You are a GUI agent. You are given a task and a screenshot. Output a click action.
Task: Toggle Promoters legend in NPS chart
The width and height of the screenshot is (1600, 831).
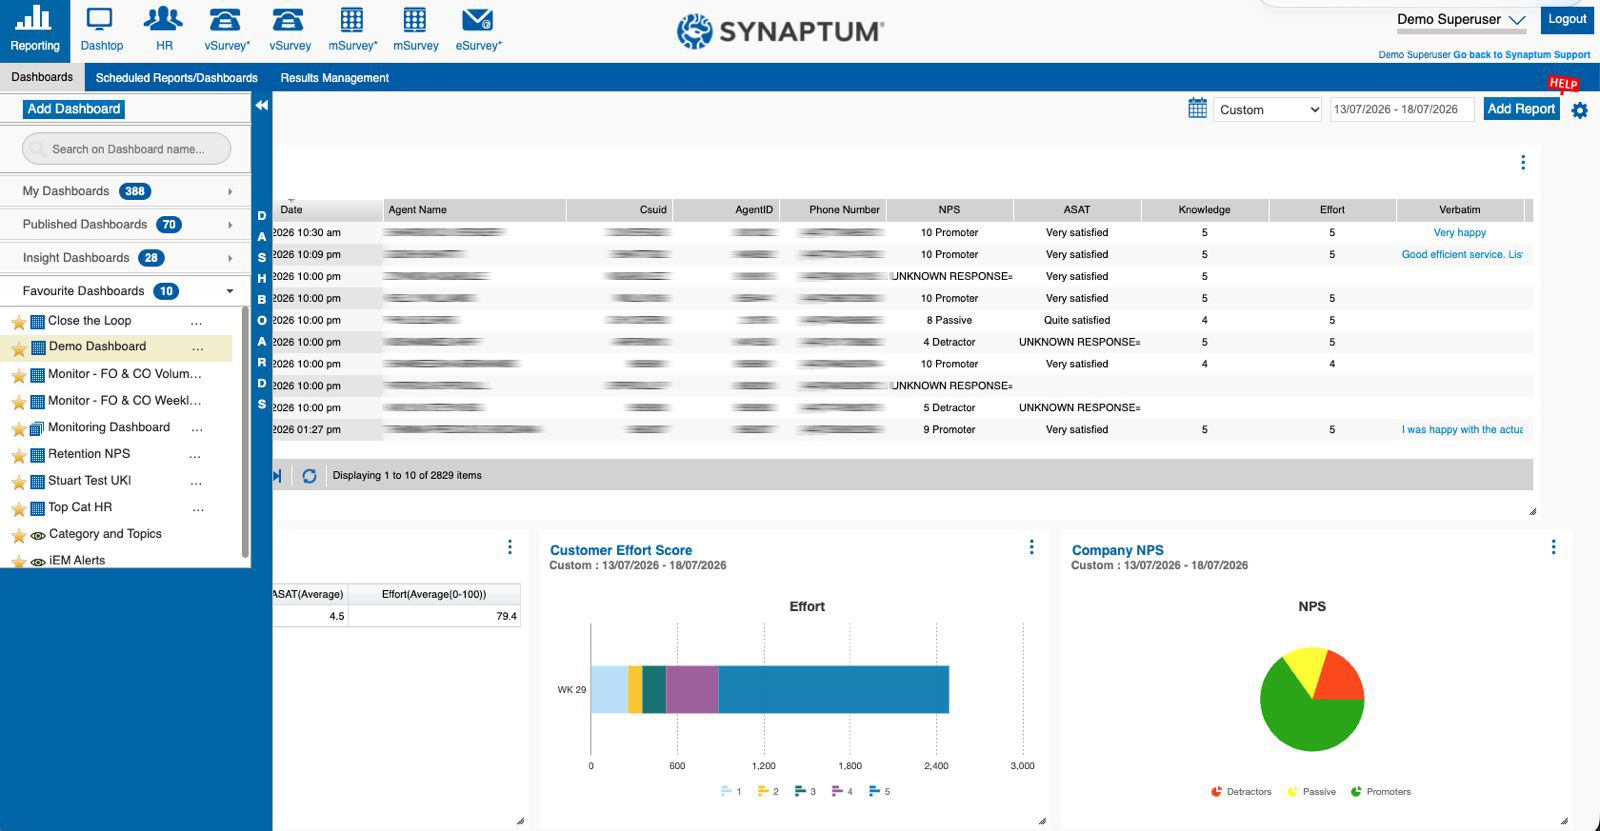click(1380, 791)
